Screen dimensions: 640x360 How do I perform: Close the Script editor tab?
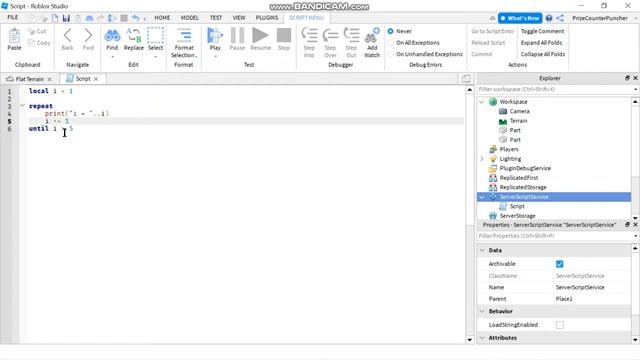click(96, 79)
